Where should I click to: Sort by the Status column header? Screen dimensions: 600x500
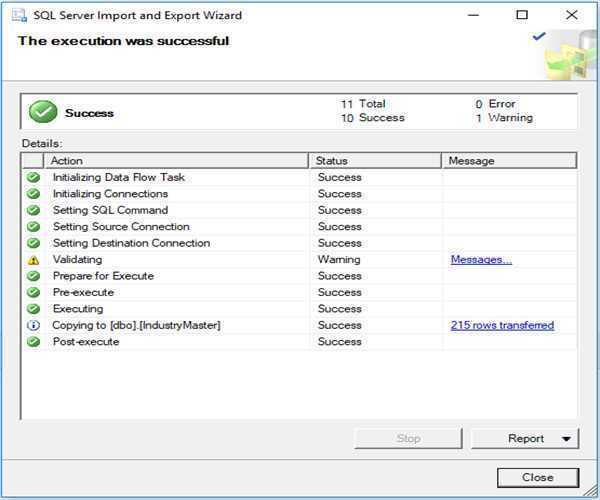point(375,160)
